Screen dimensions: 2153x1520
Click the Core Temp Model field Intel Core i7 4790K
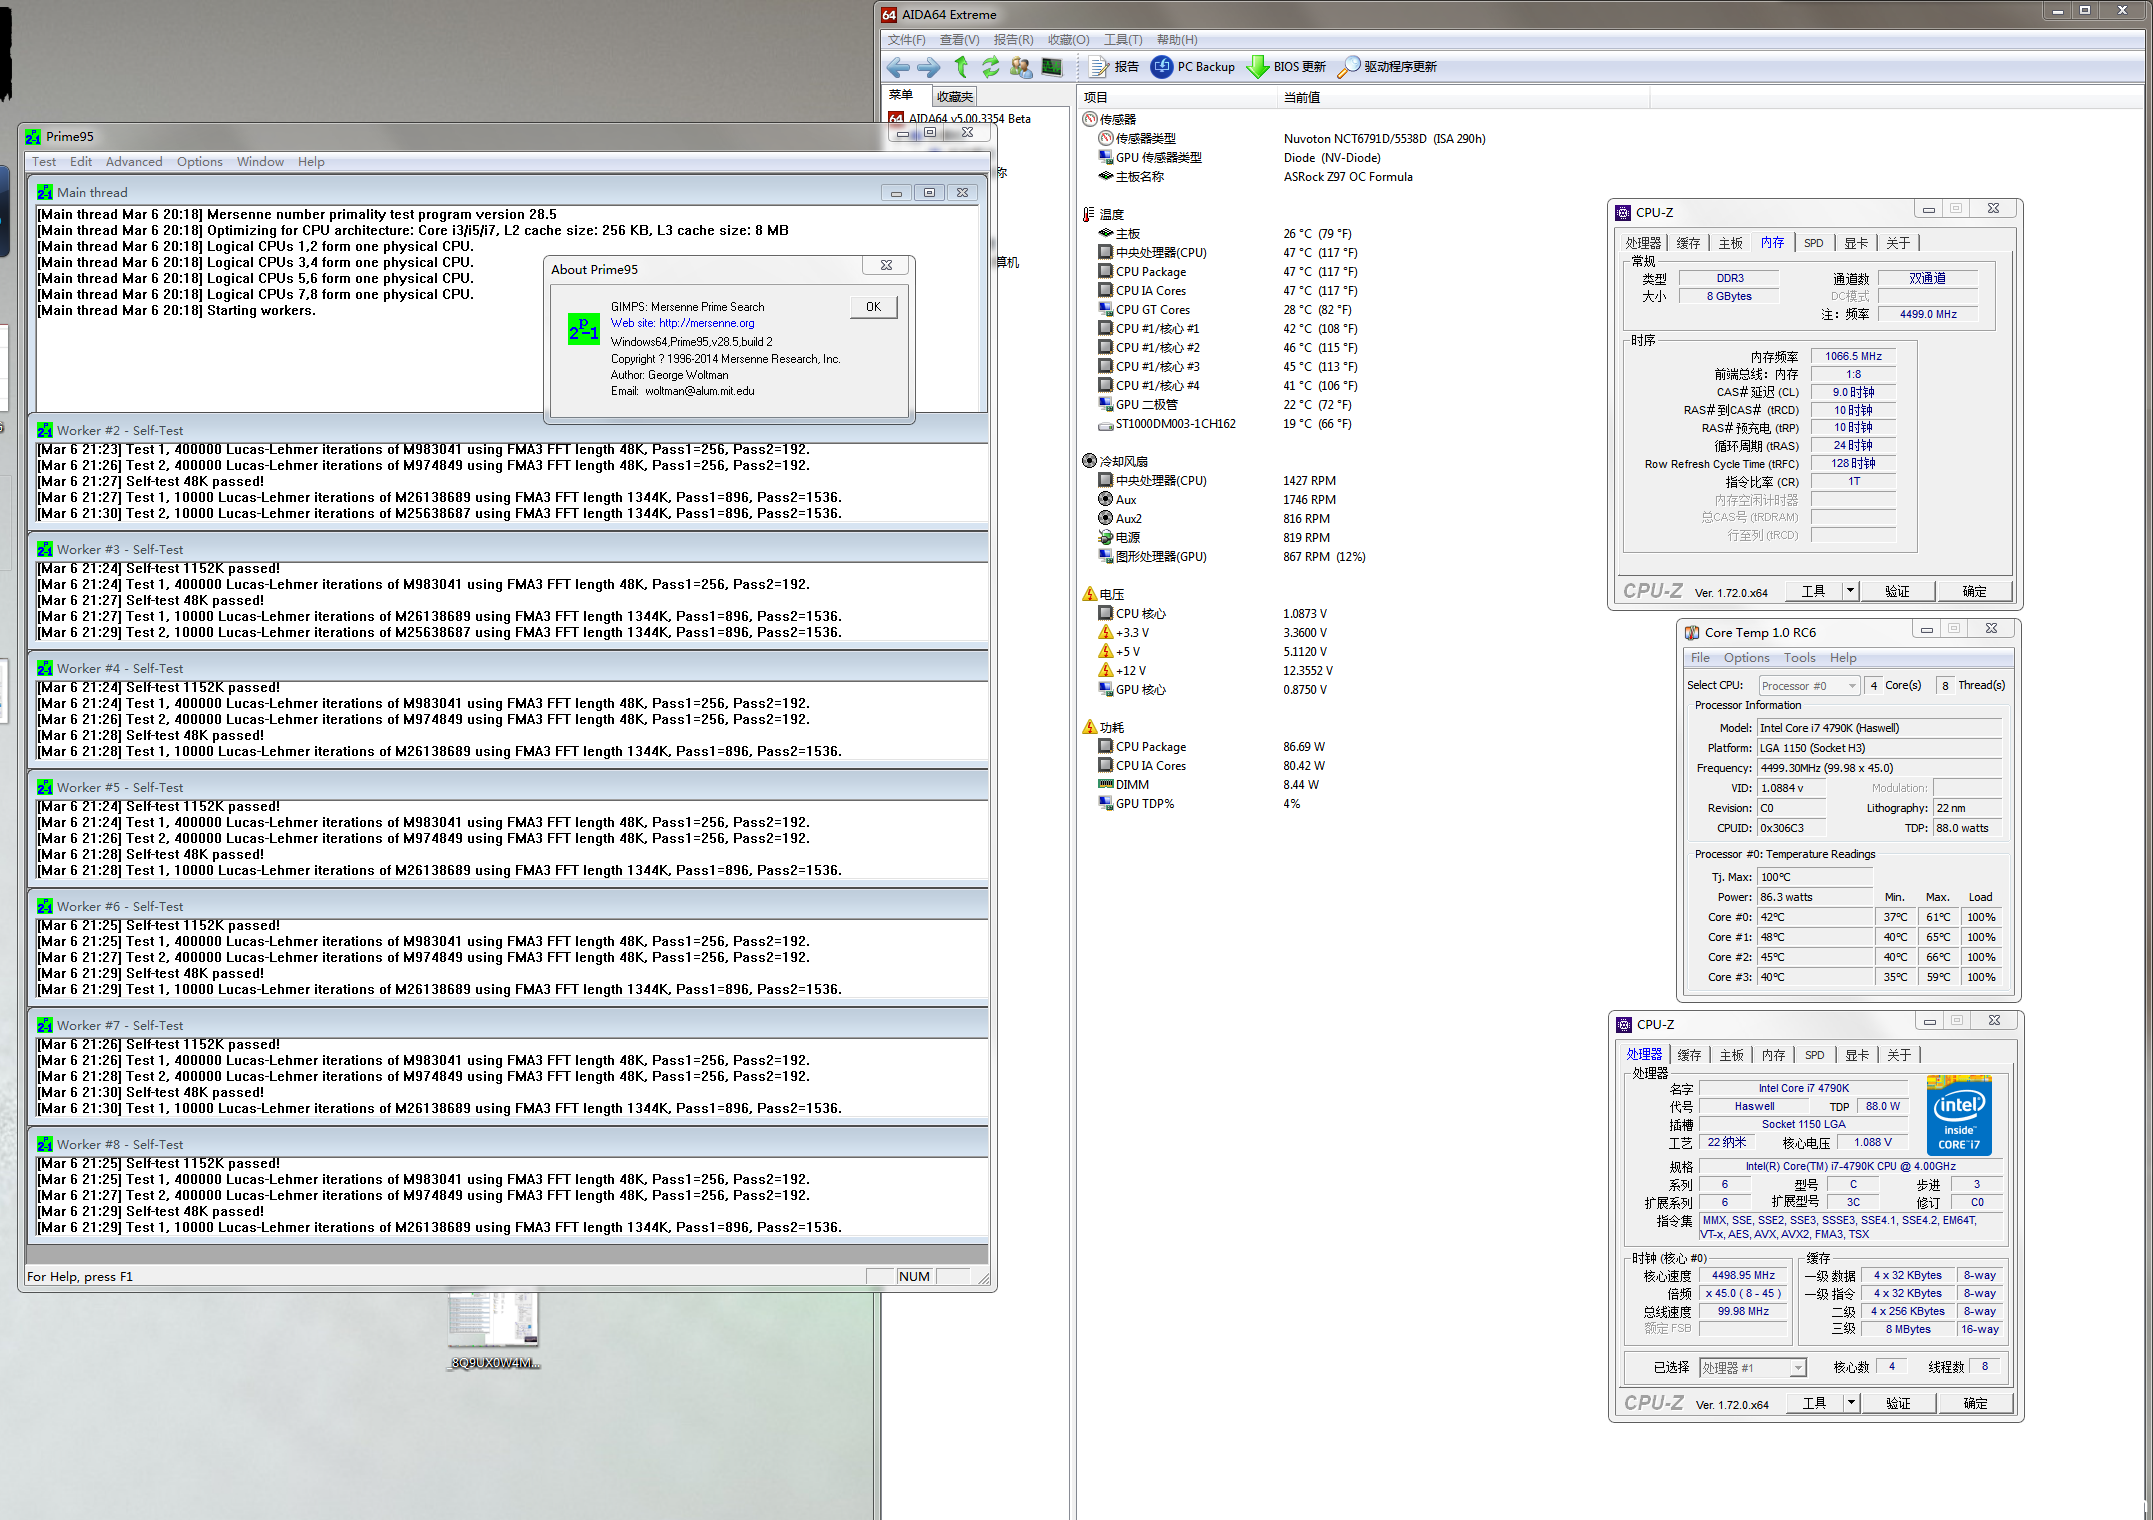1880,728
